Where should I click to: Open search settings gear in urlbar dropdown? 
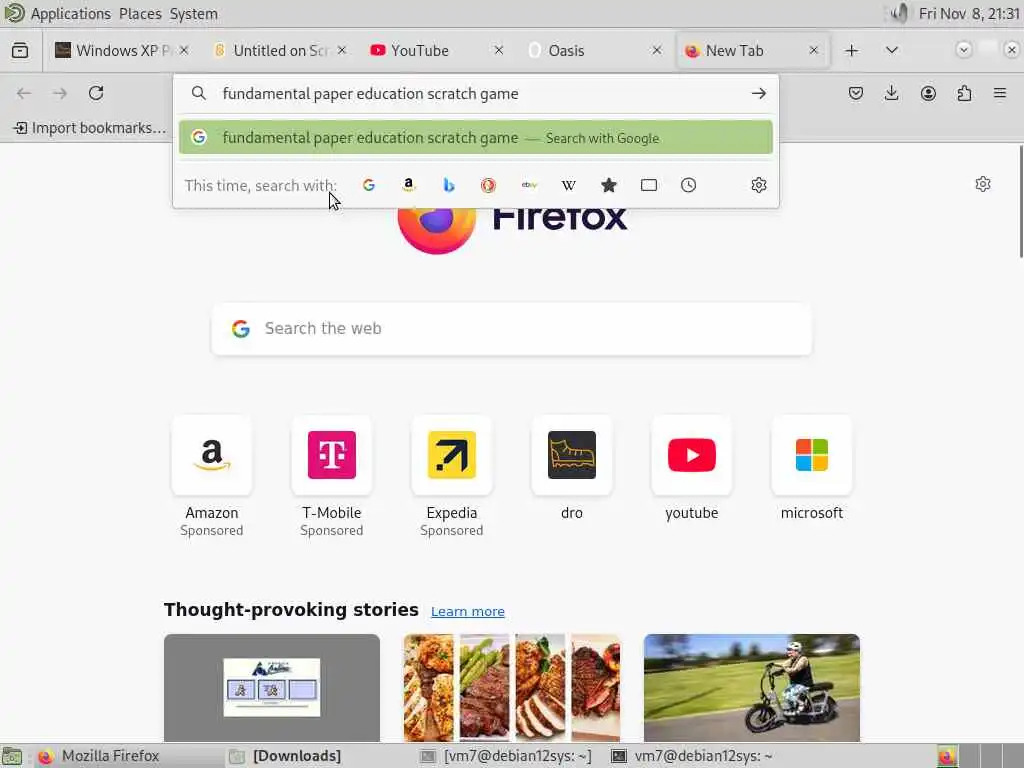759,185
